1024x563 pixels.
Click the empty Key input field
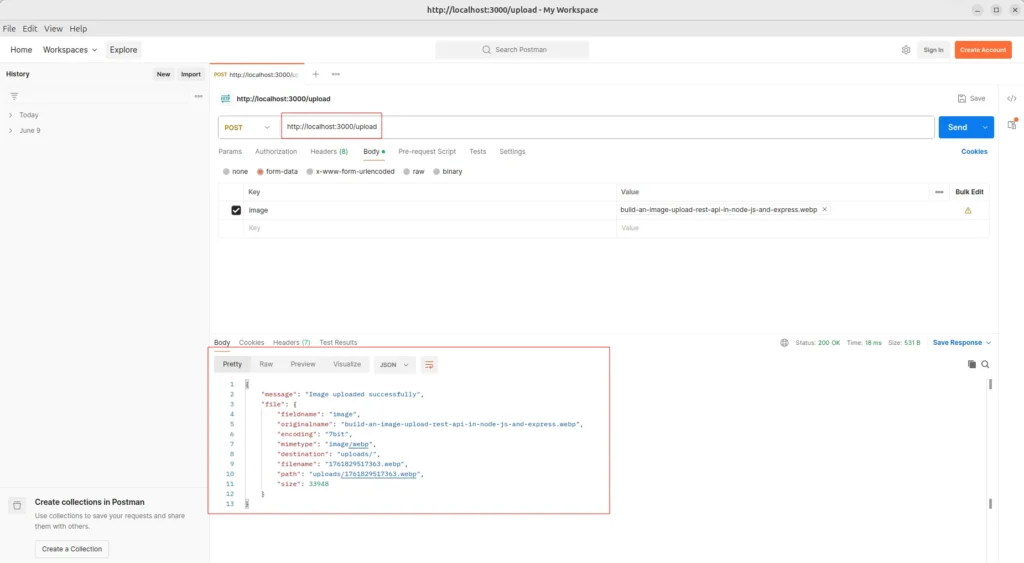tap(430, 228)
